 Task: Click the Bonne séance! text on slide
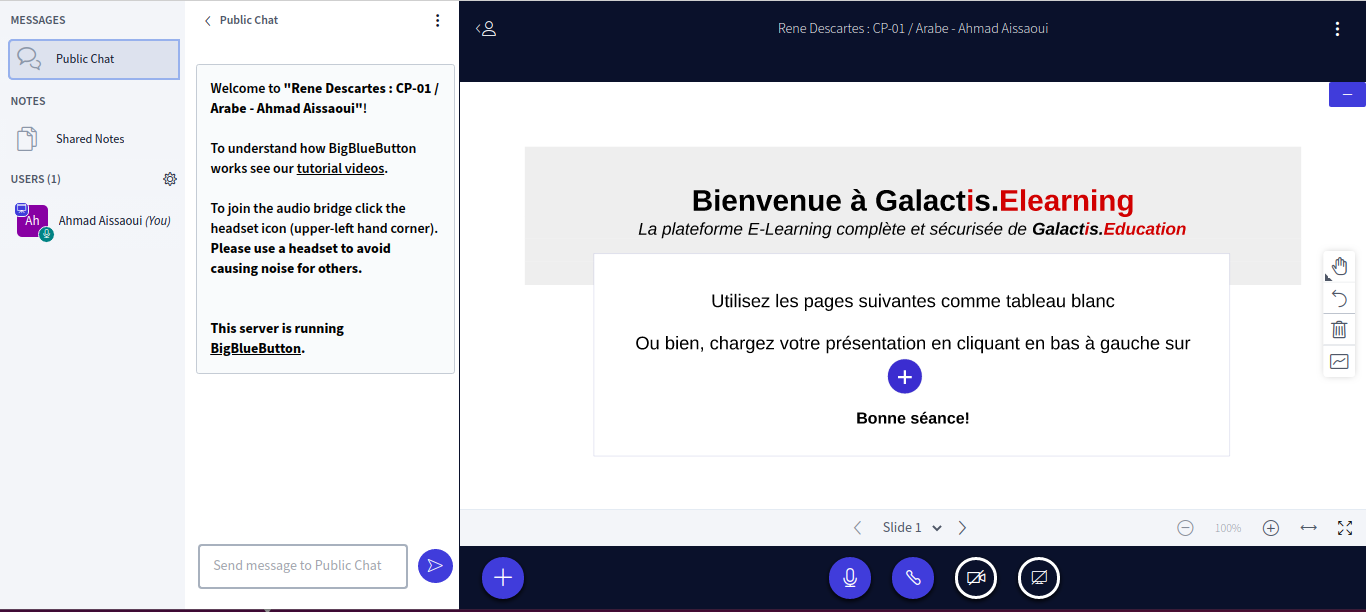point(913,418)
